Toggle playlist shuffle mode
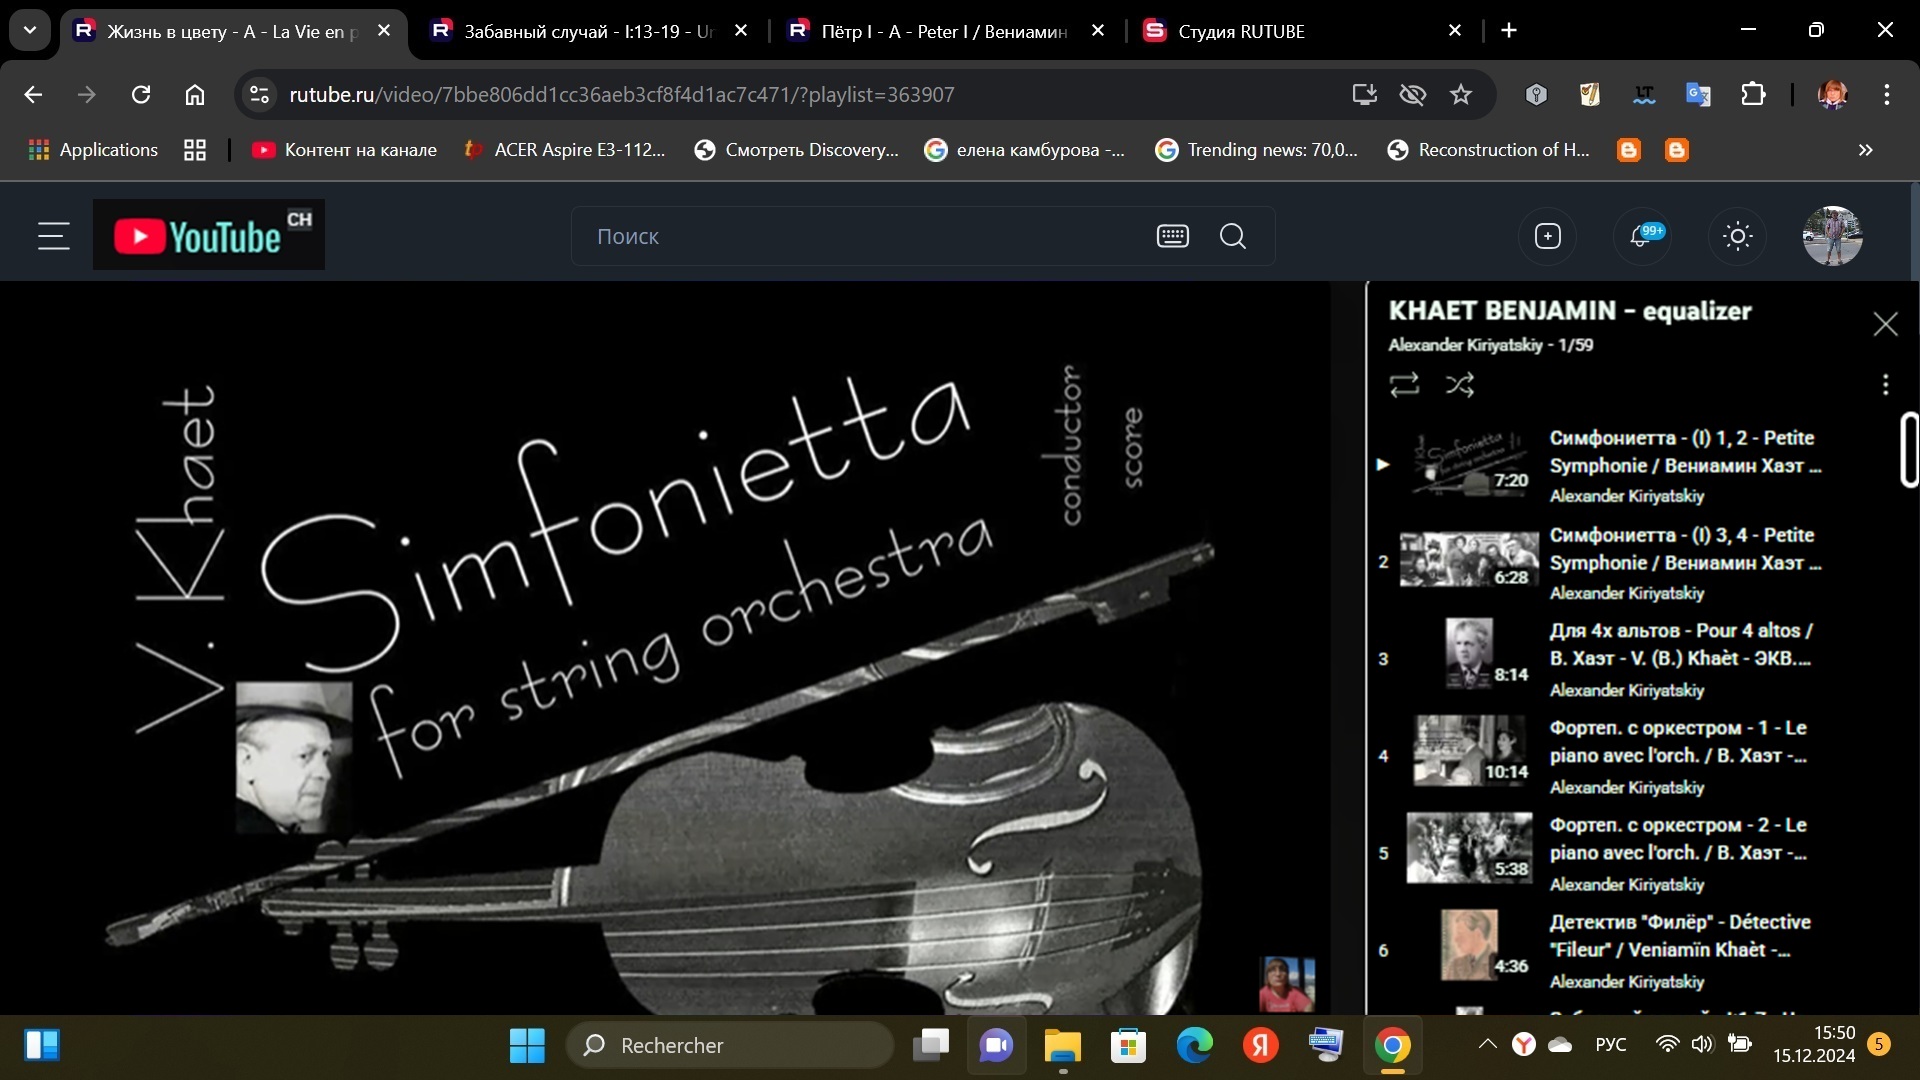1920x1080 pixels. click(x=1460, y=384)
